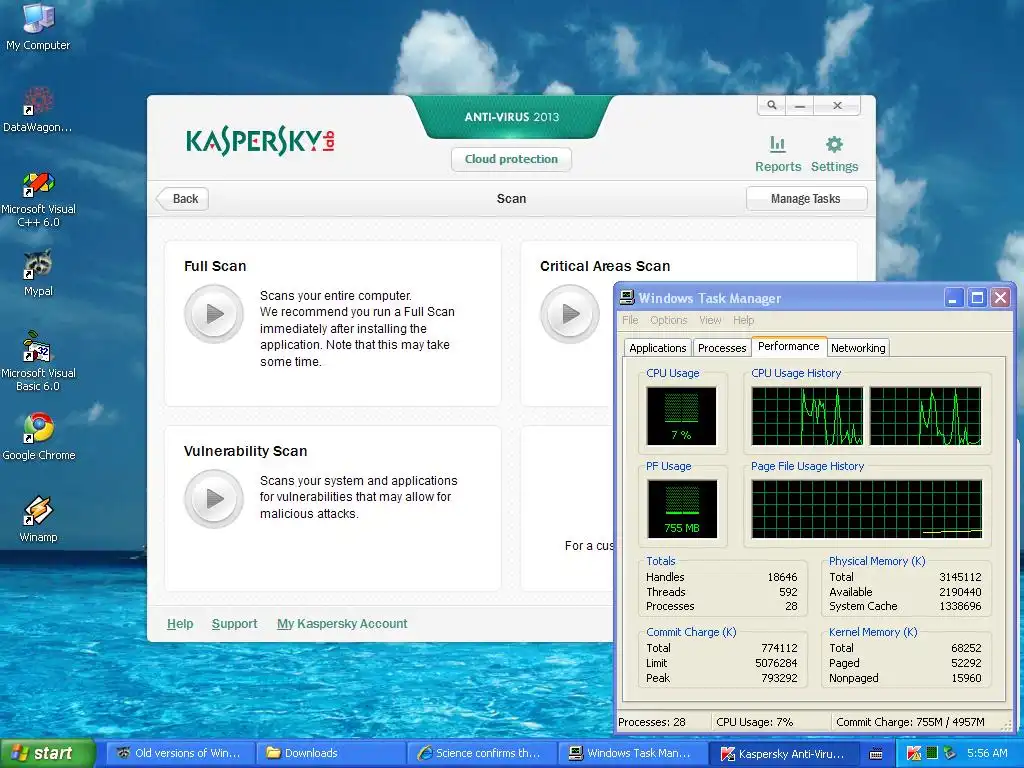The image size is (1024, 768).
Task: Switch to the Applications tab
Action: (658, 348)
